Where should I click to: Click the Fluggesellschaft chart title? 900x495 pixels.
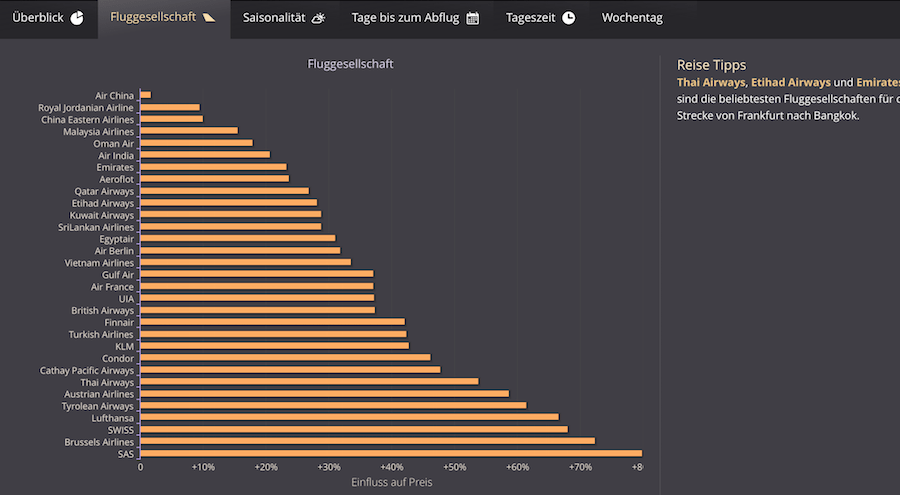coord(350,64)
